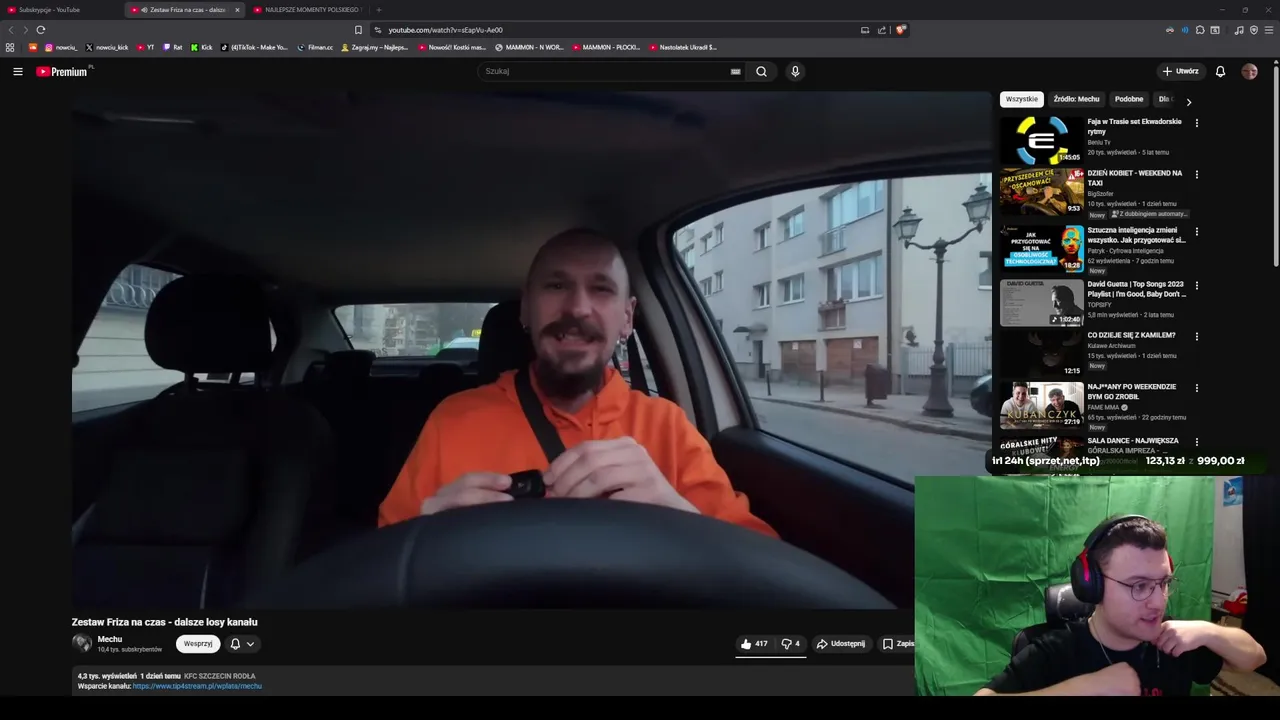Select the Podobne filter chip

[x=1129, y=99]
